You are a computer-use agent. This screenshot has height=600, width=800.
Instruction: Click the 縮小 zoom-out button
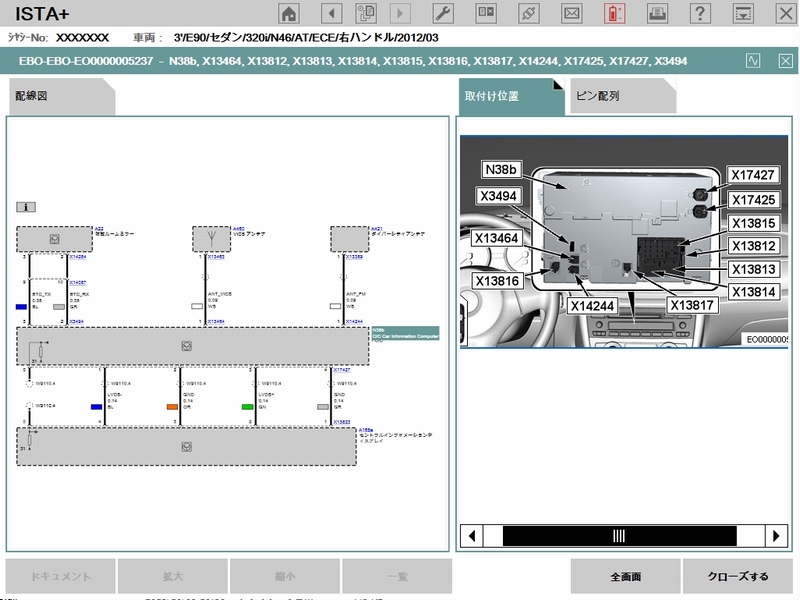coord(285,577)
